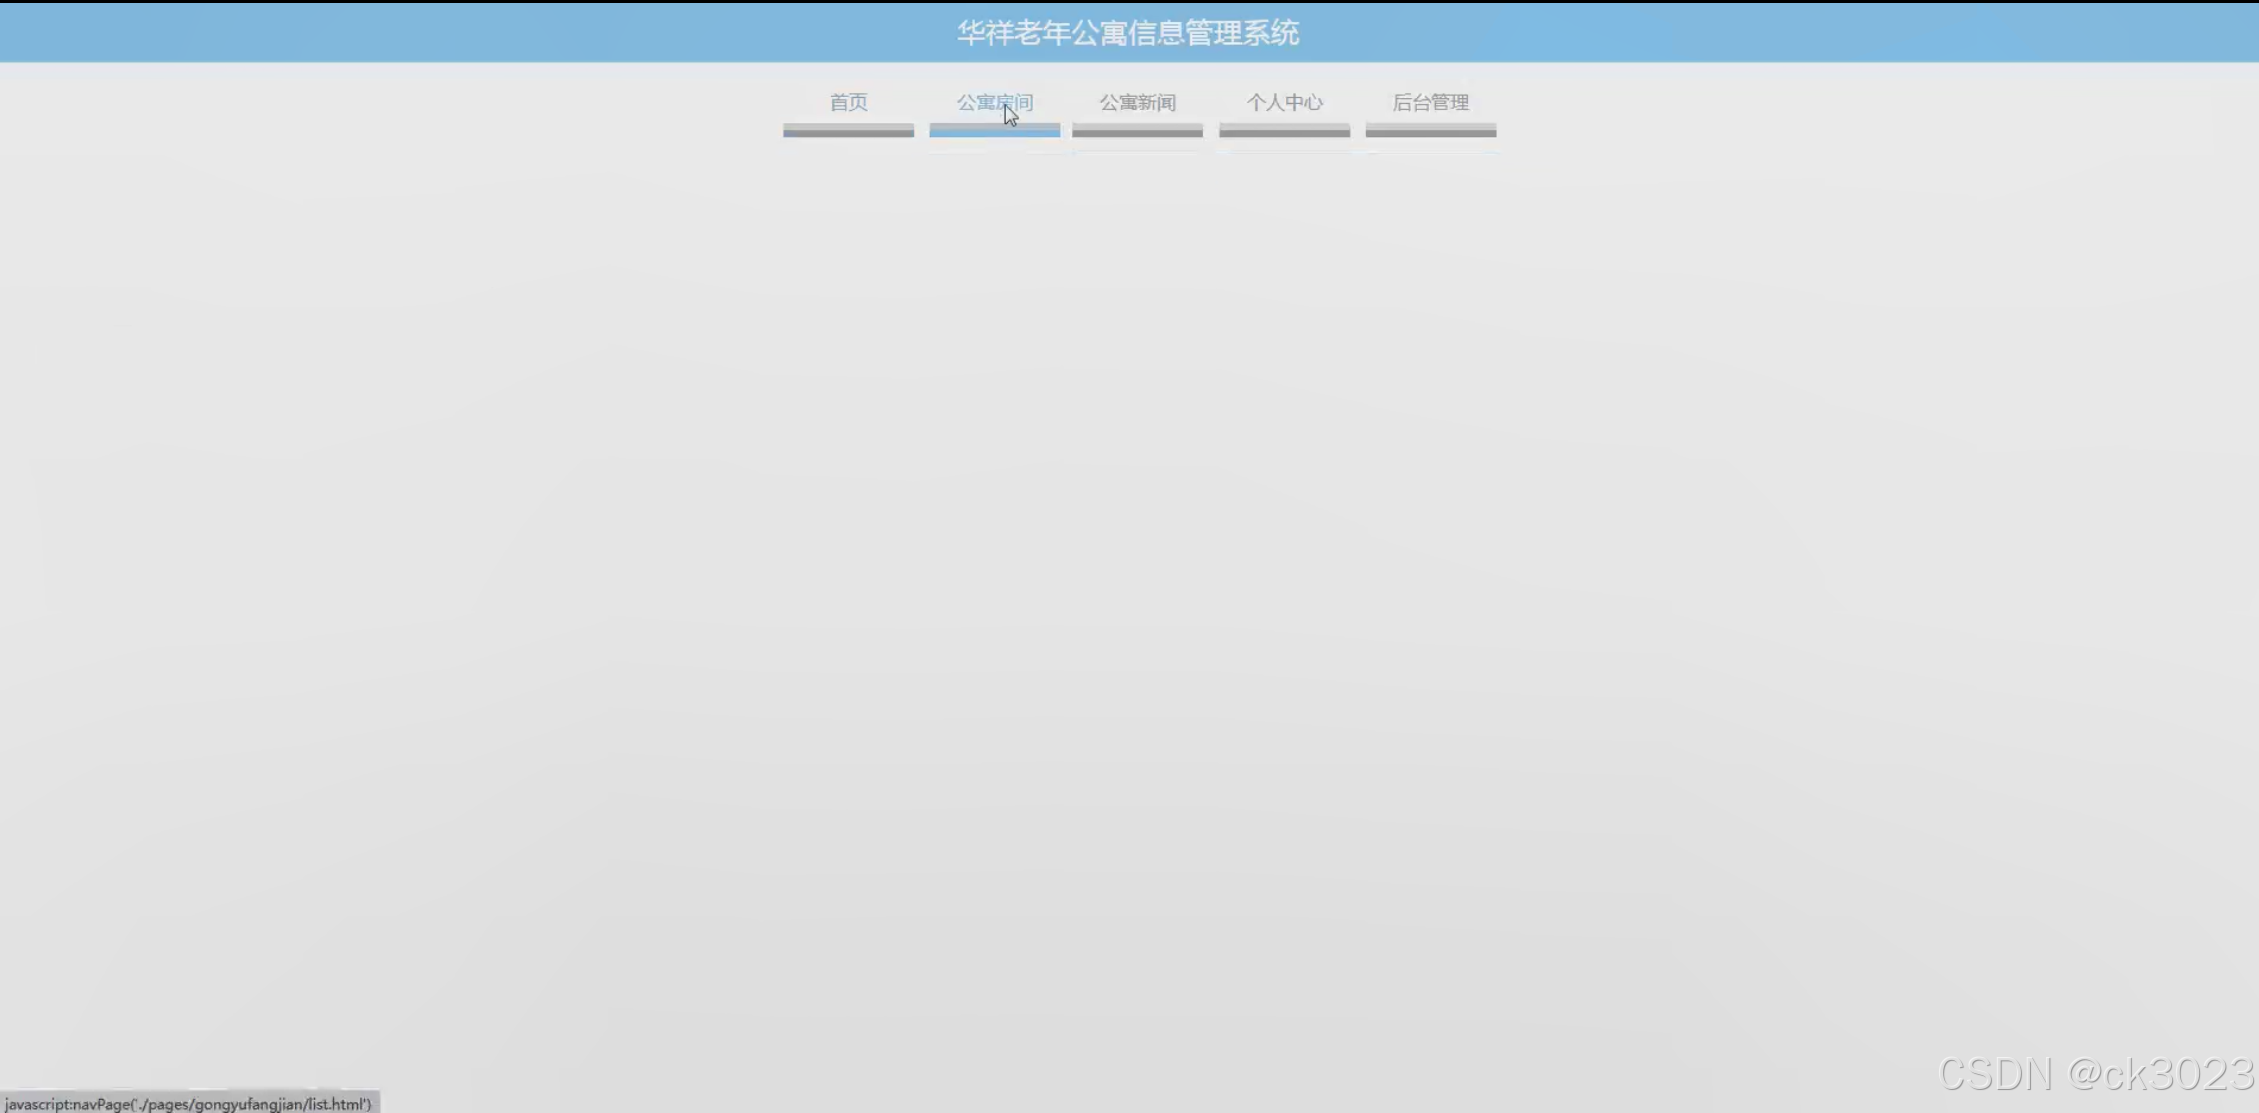Click the blue highlighted bar under 公寓房间
This screenshot has width=2259, height=1113.
click(x=994, y=131)
